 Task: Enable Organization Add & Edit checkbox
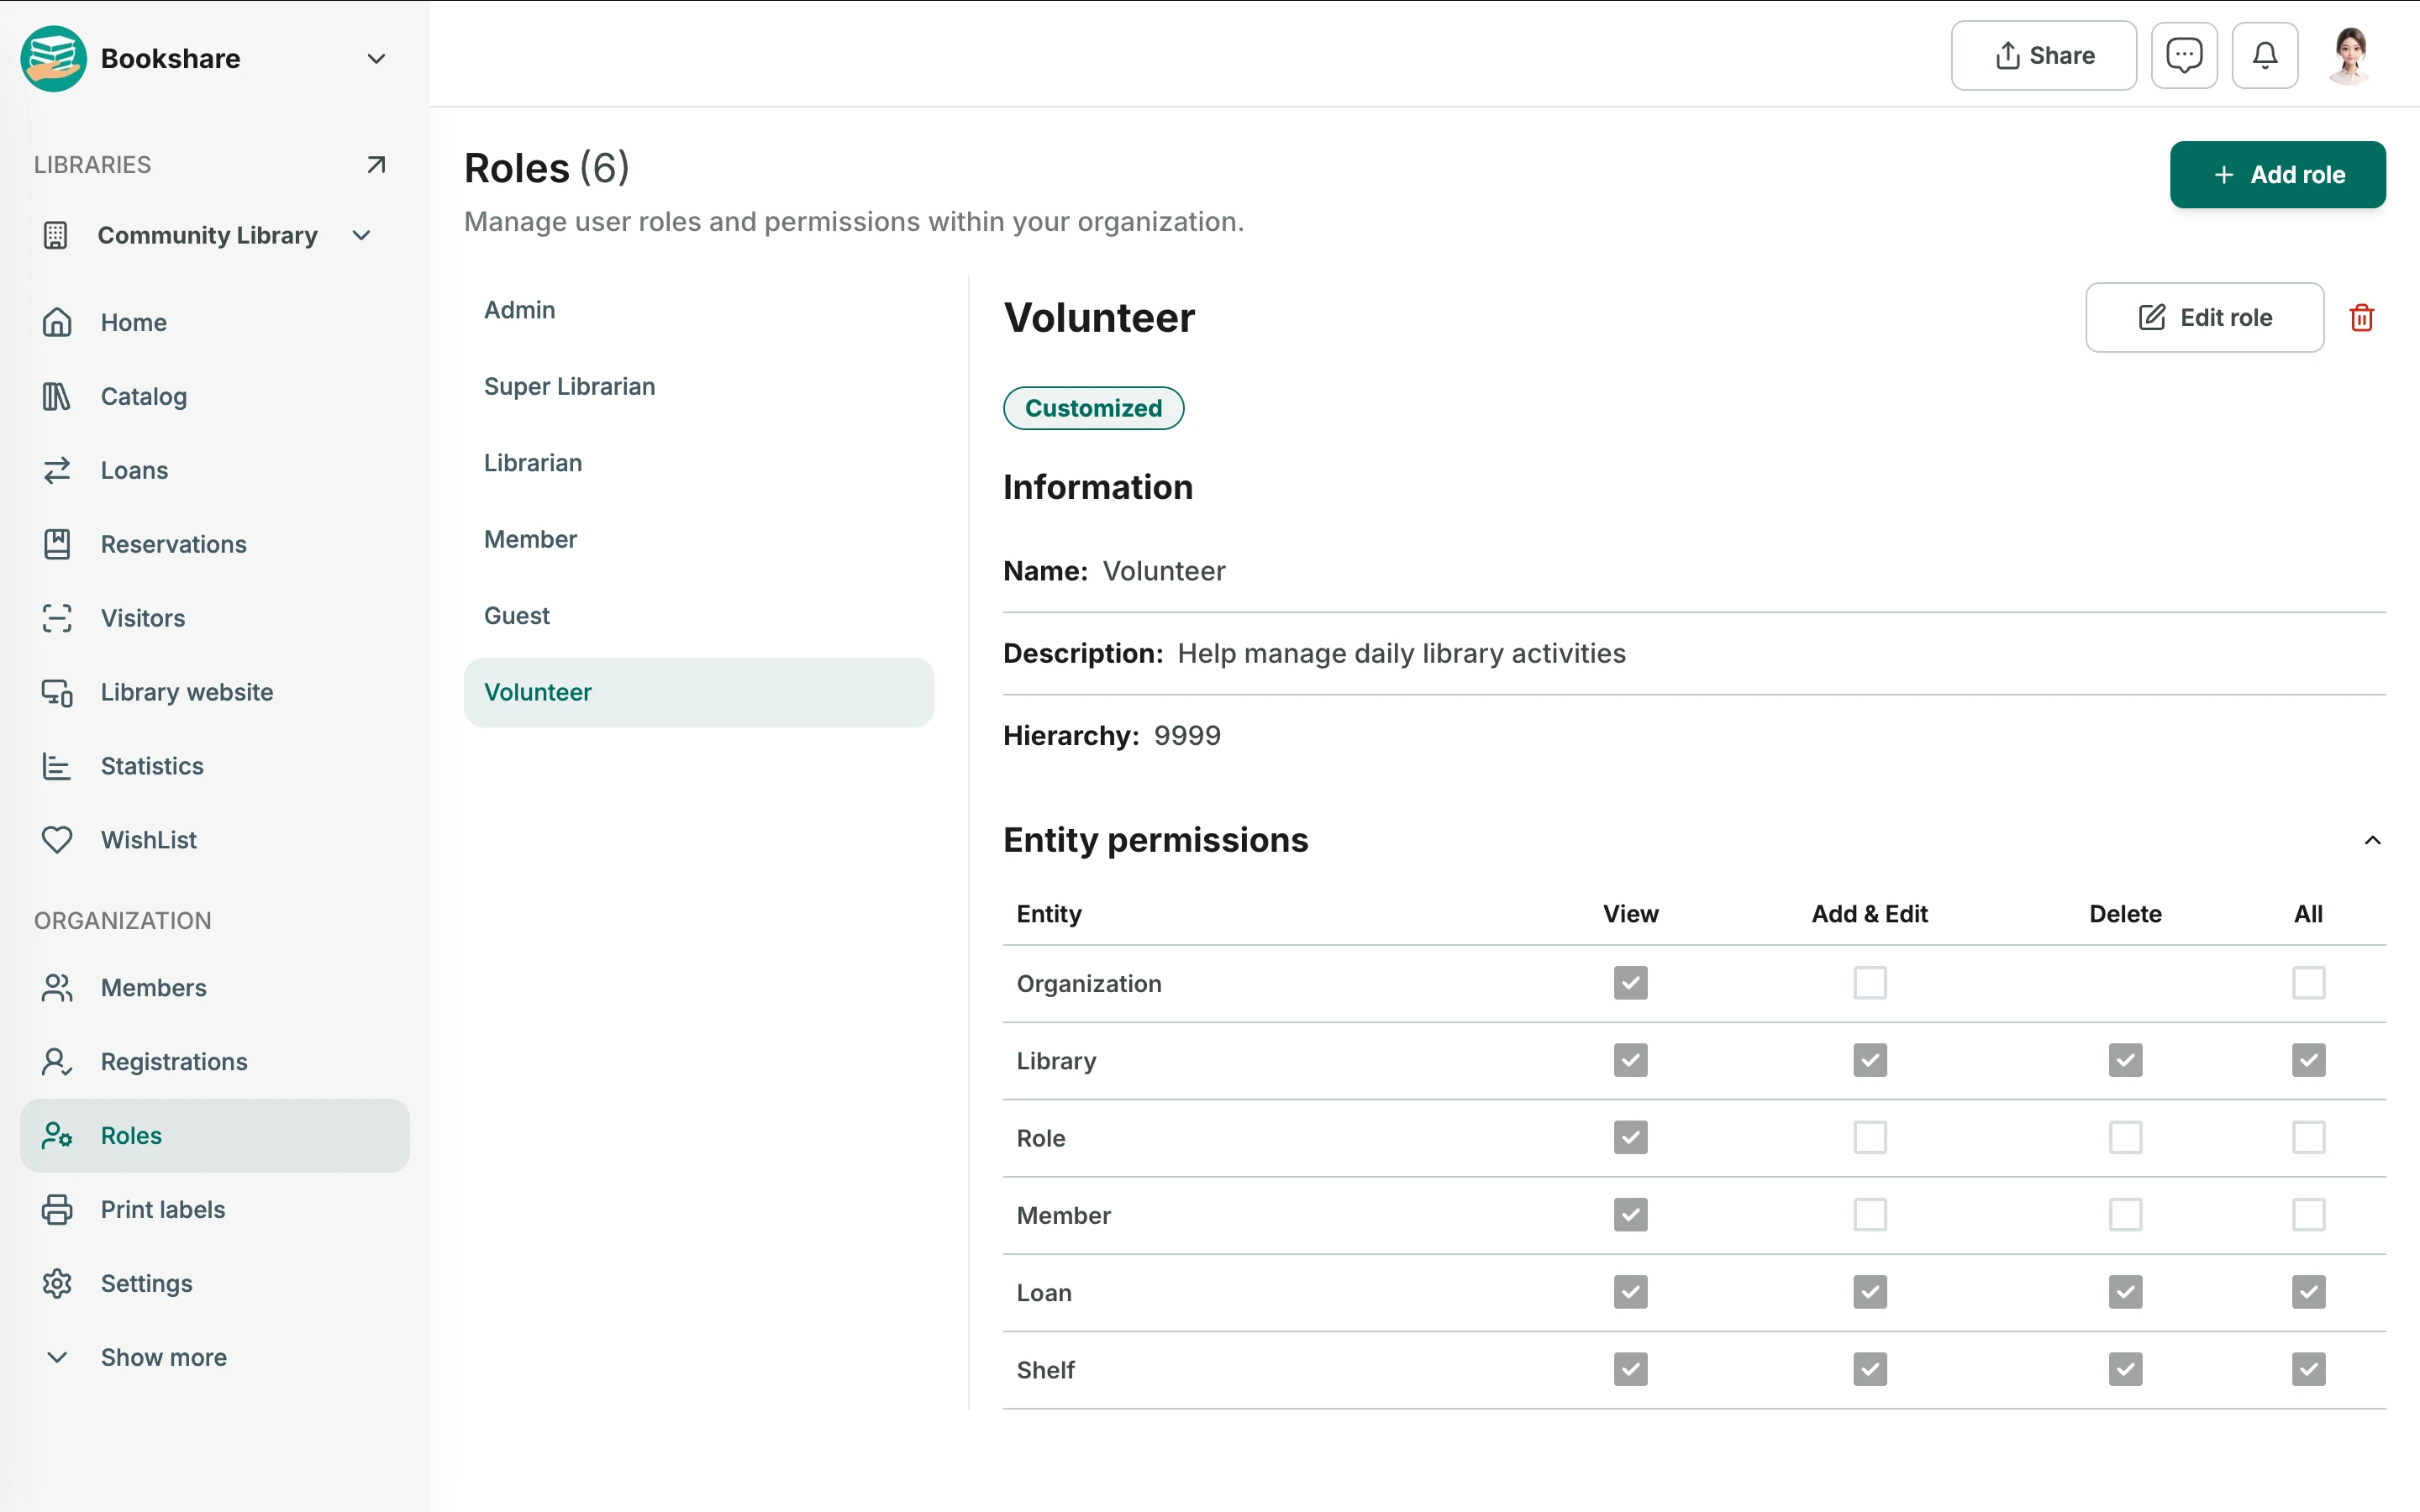pos(1870,983)
